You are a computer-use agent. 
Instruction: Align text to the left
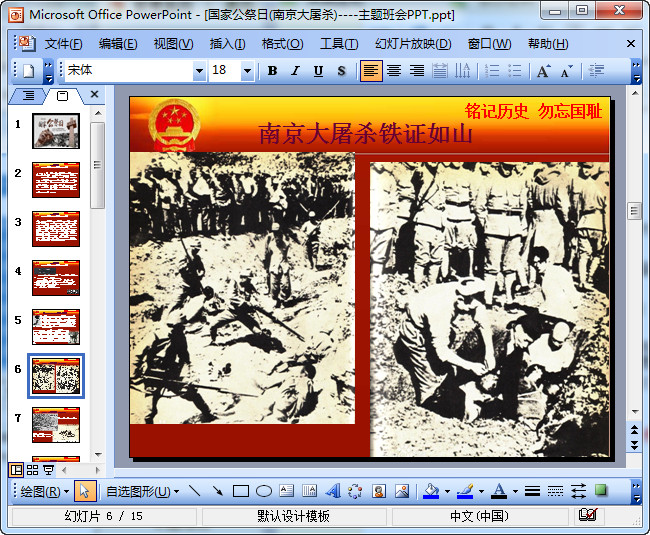pos(371,71)
